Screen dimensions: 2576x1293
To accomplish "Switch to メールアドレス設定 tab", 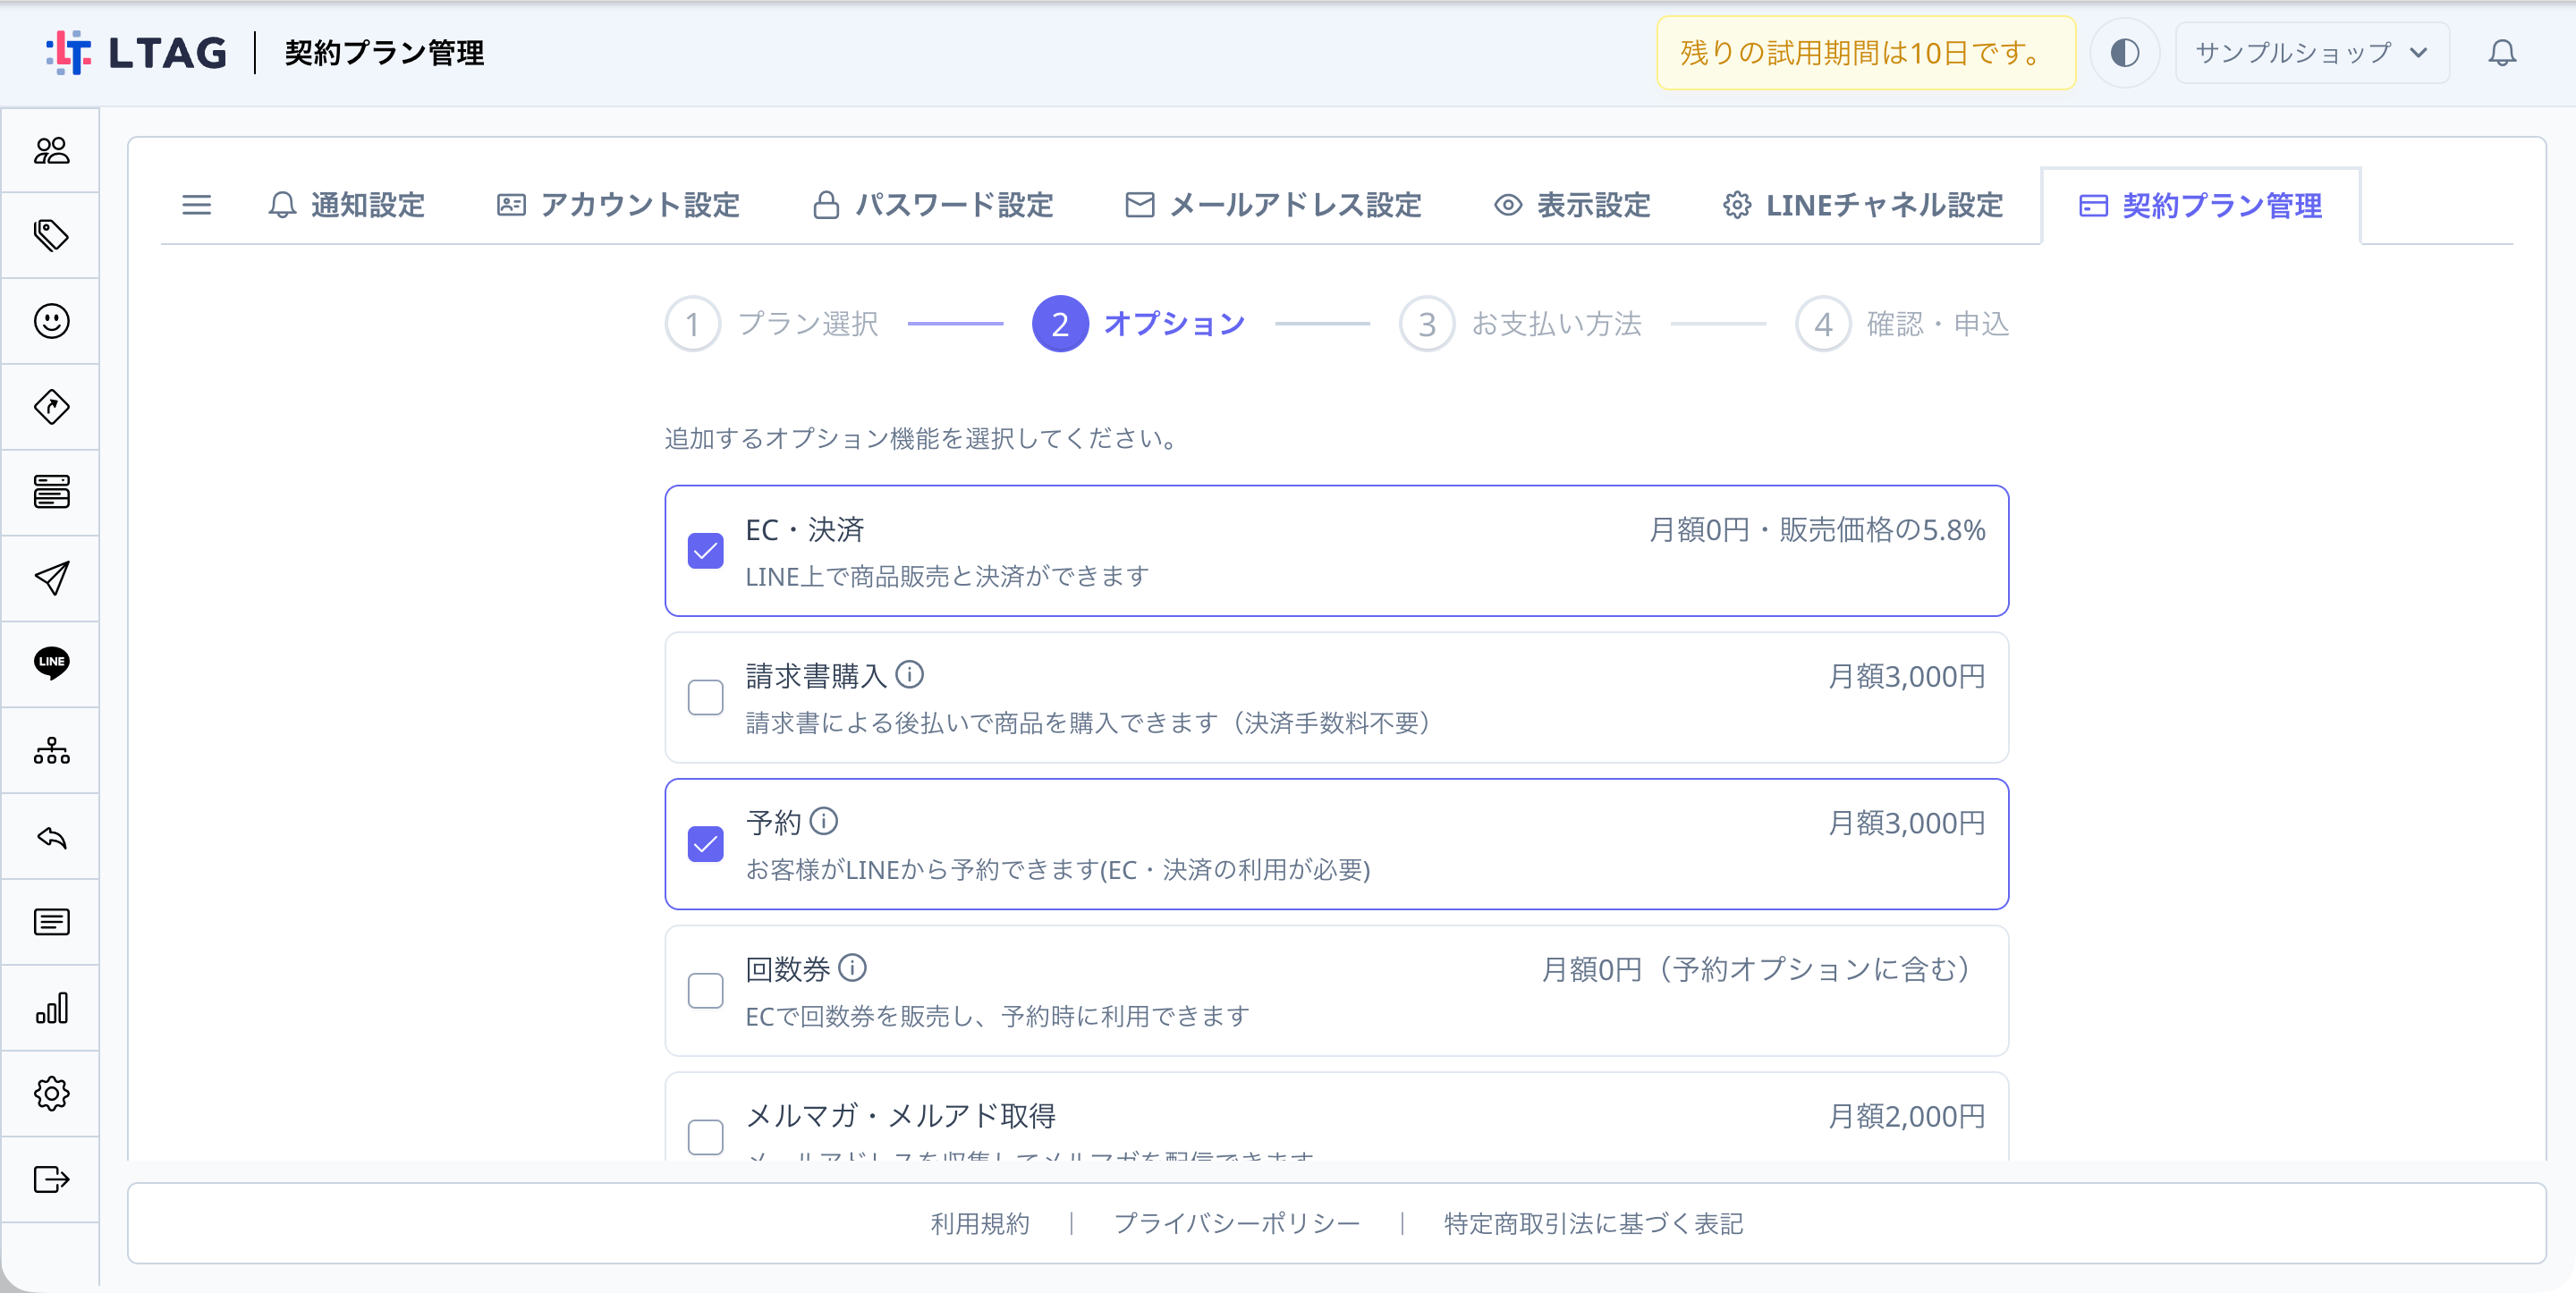I will 1273,205.
